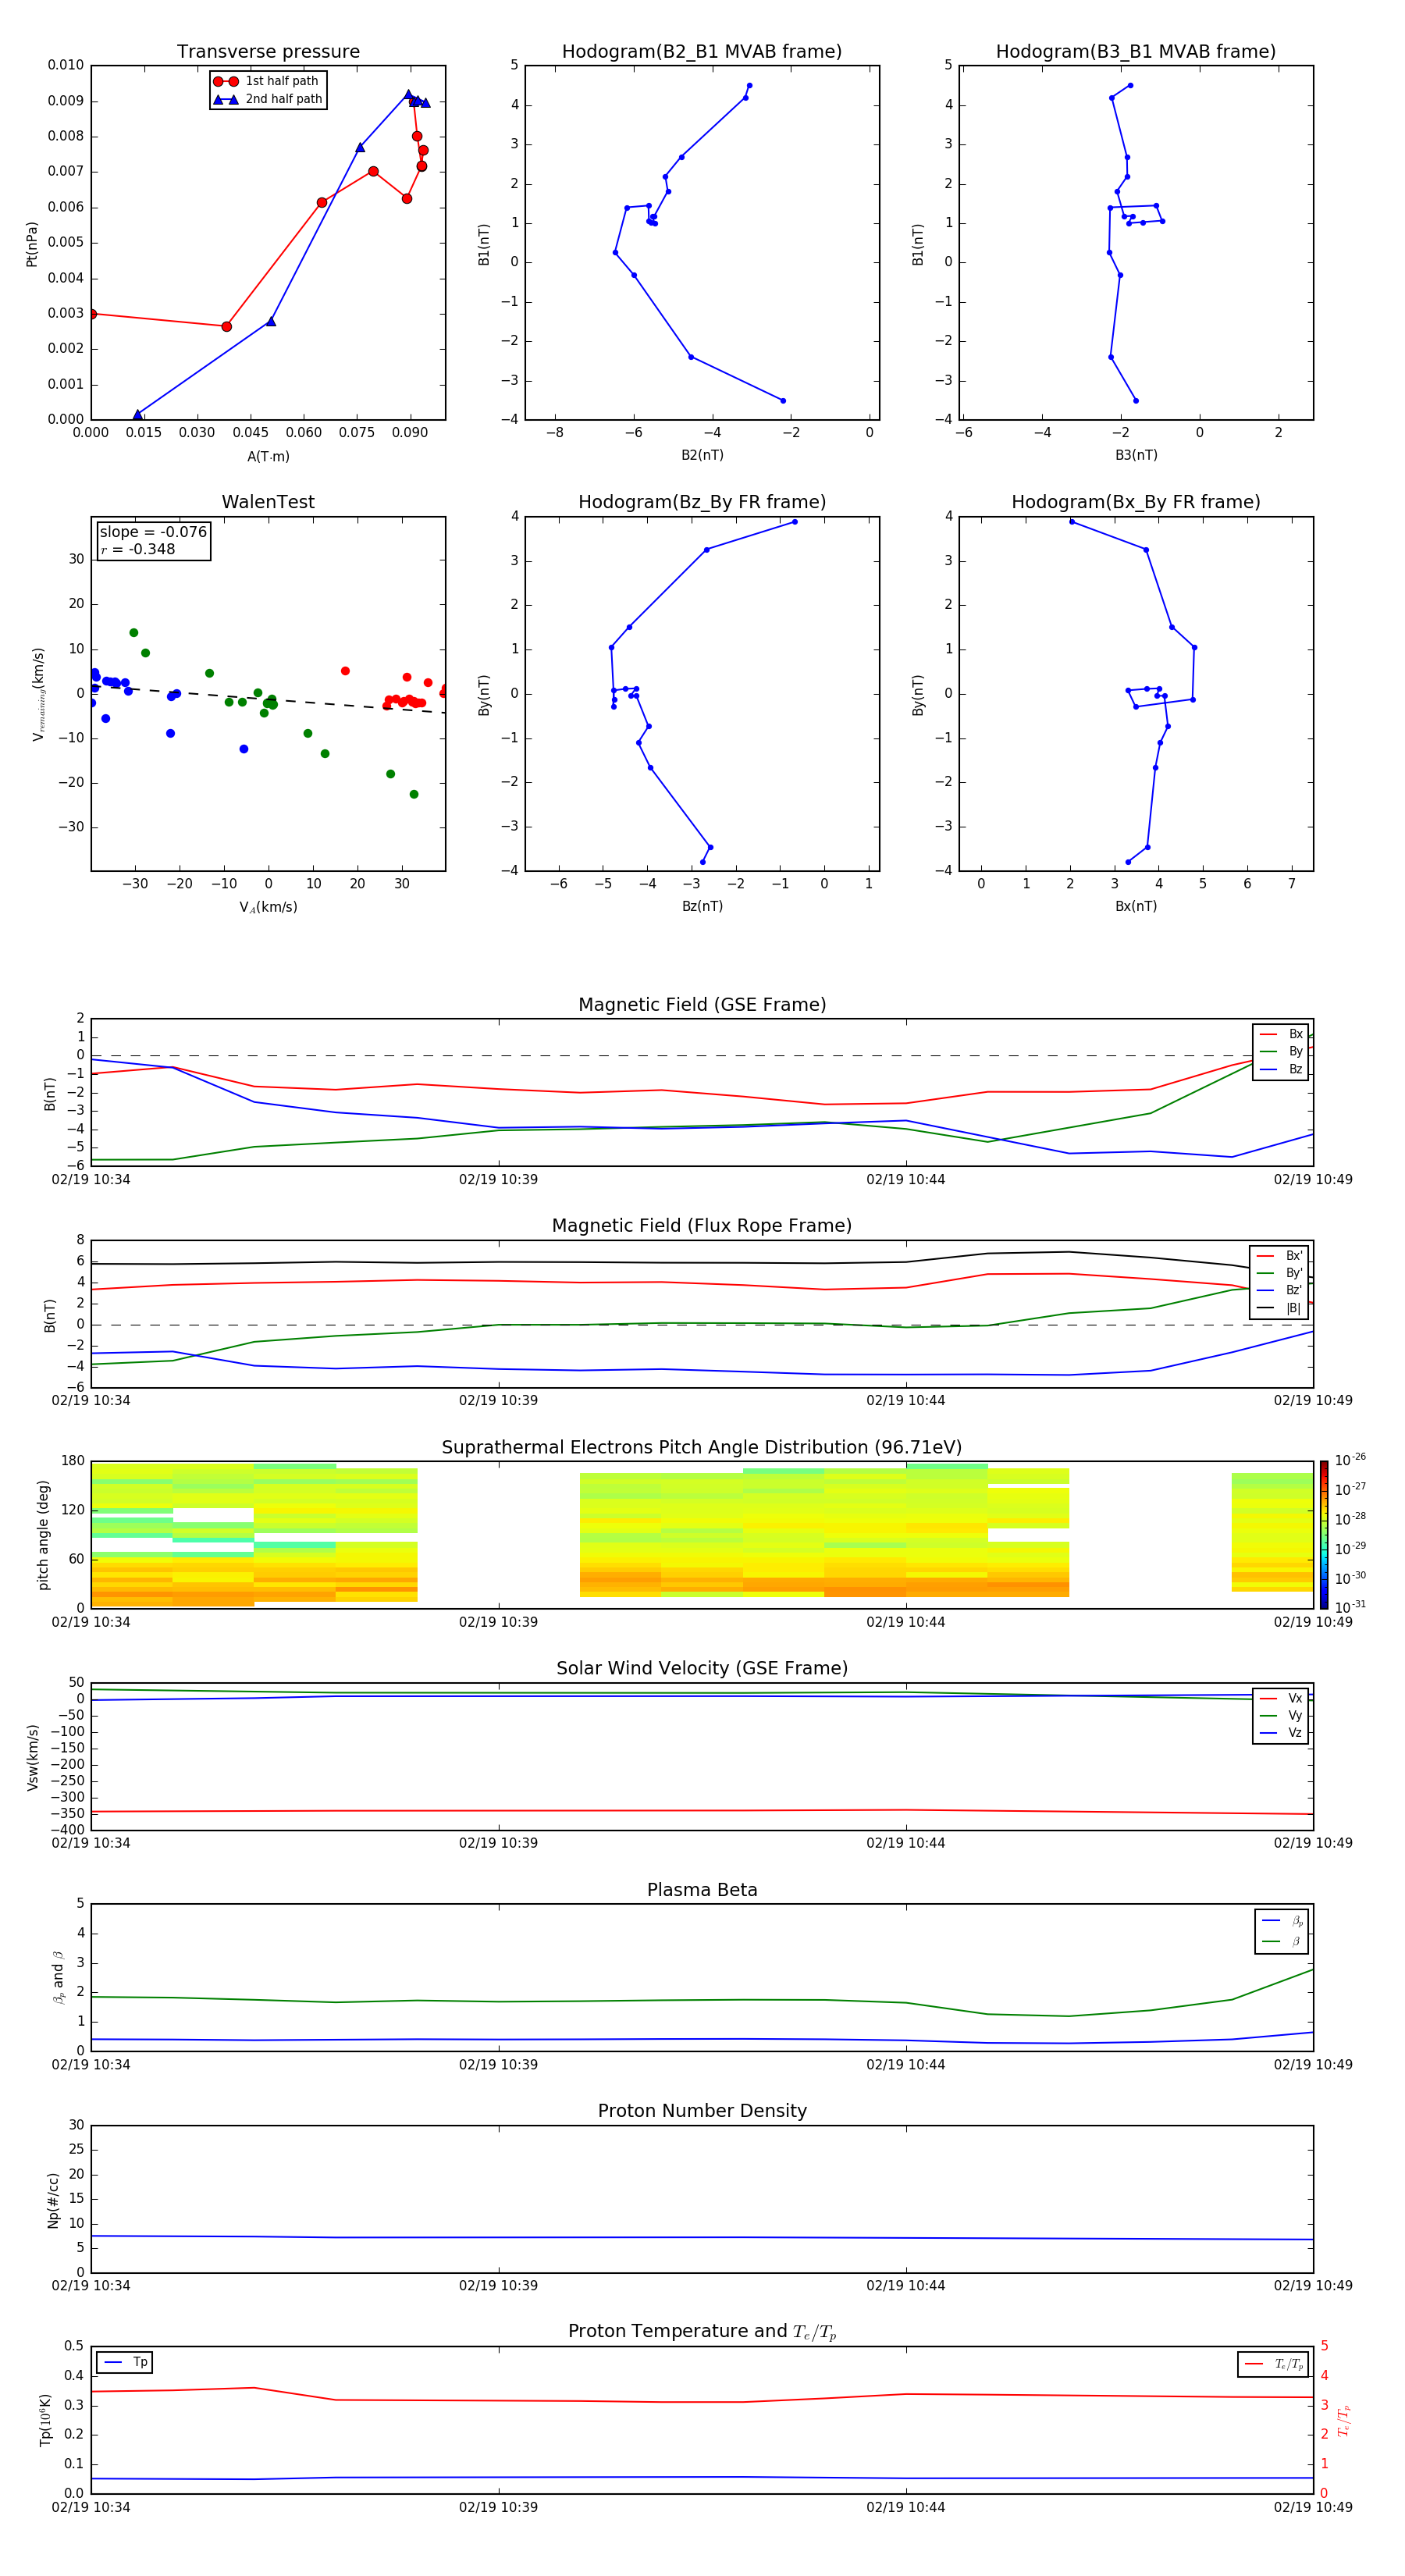Click 'Hodogram(Bx_By FR frame)' title
Viewport: 1405px width, 2576px height.
(x=1136, y=502)
